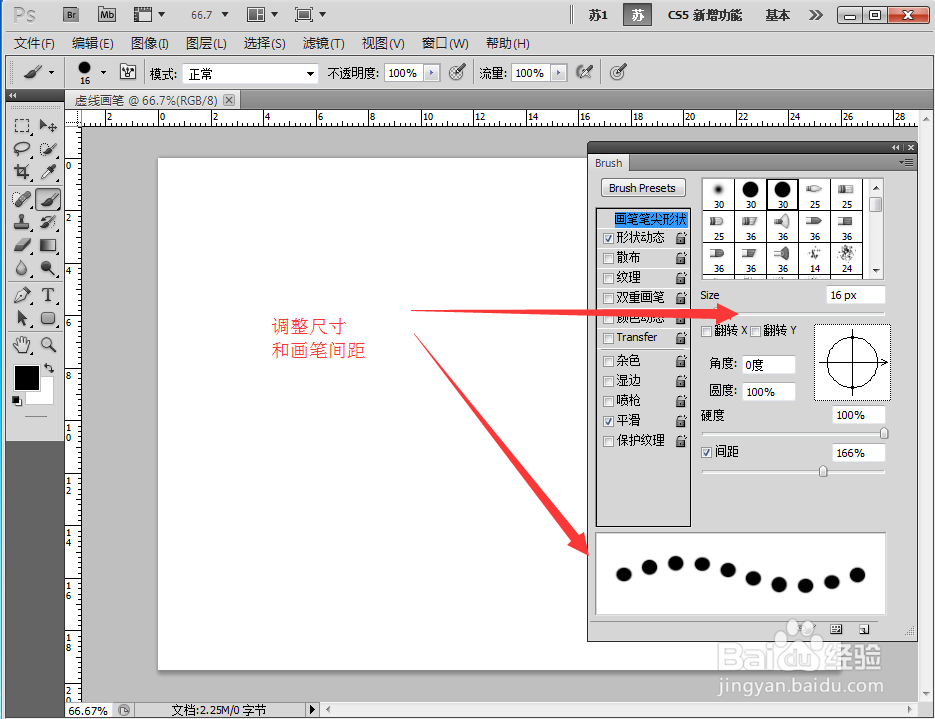
Task: Toggle the 间距 spacing checkbox
Action: 707,453
